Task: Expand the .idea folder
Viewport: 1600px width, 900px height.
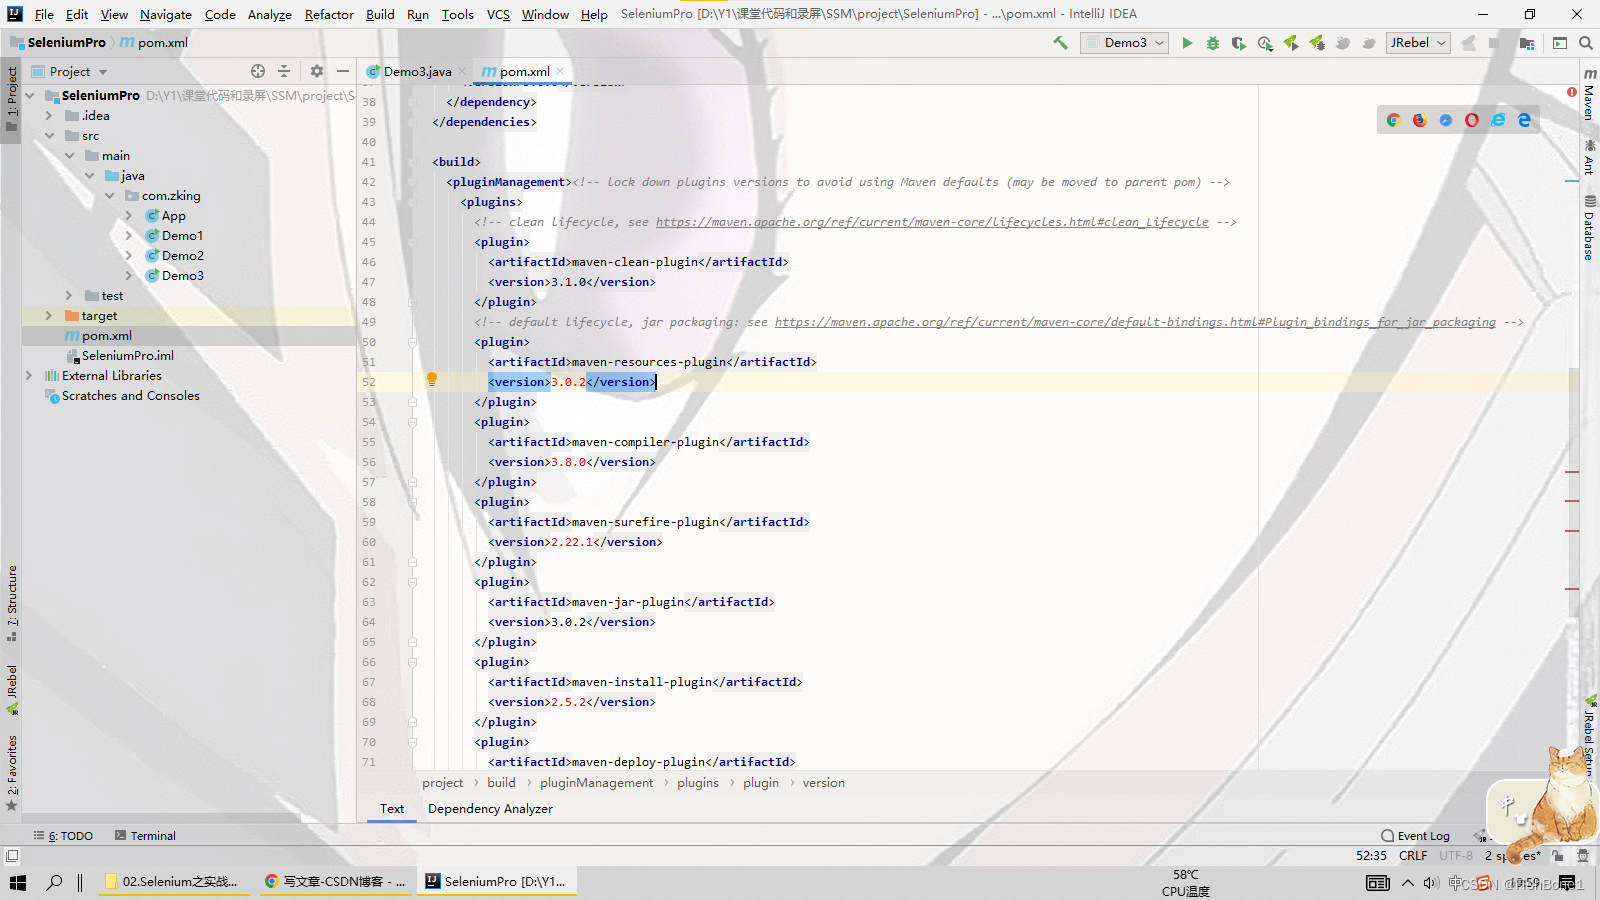Action: click(x=49, y=116)
